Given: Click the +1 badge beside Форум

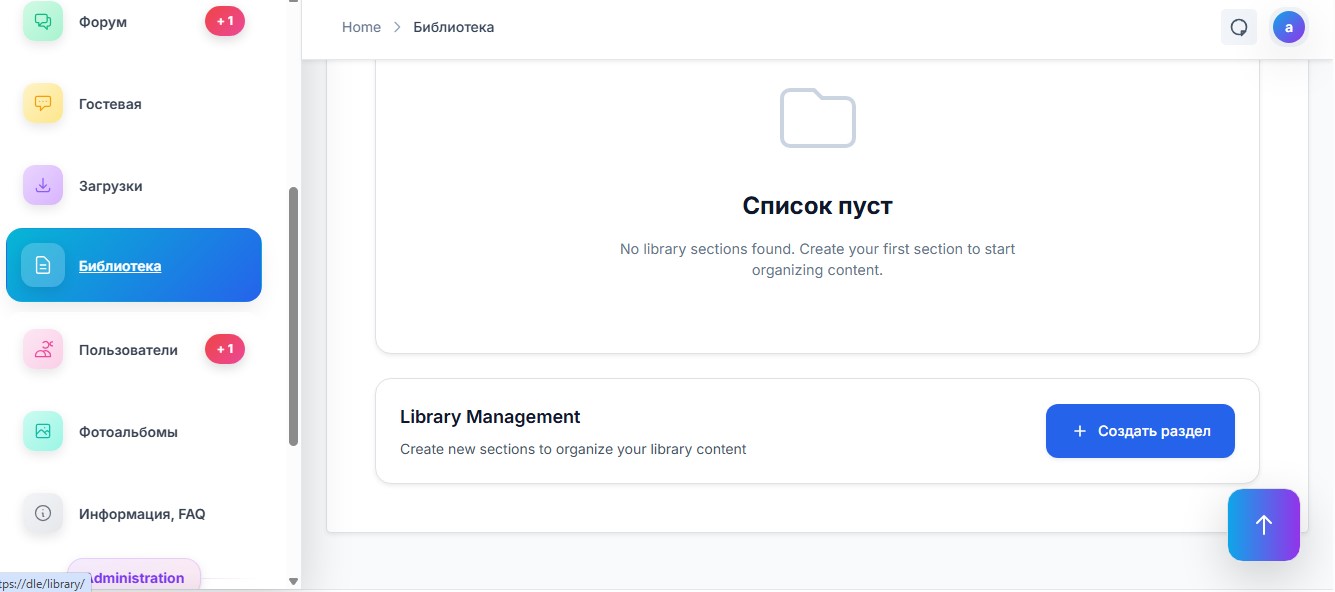Looking at the screenshot, I should [x=225, y=21].
